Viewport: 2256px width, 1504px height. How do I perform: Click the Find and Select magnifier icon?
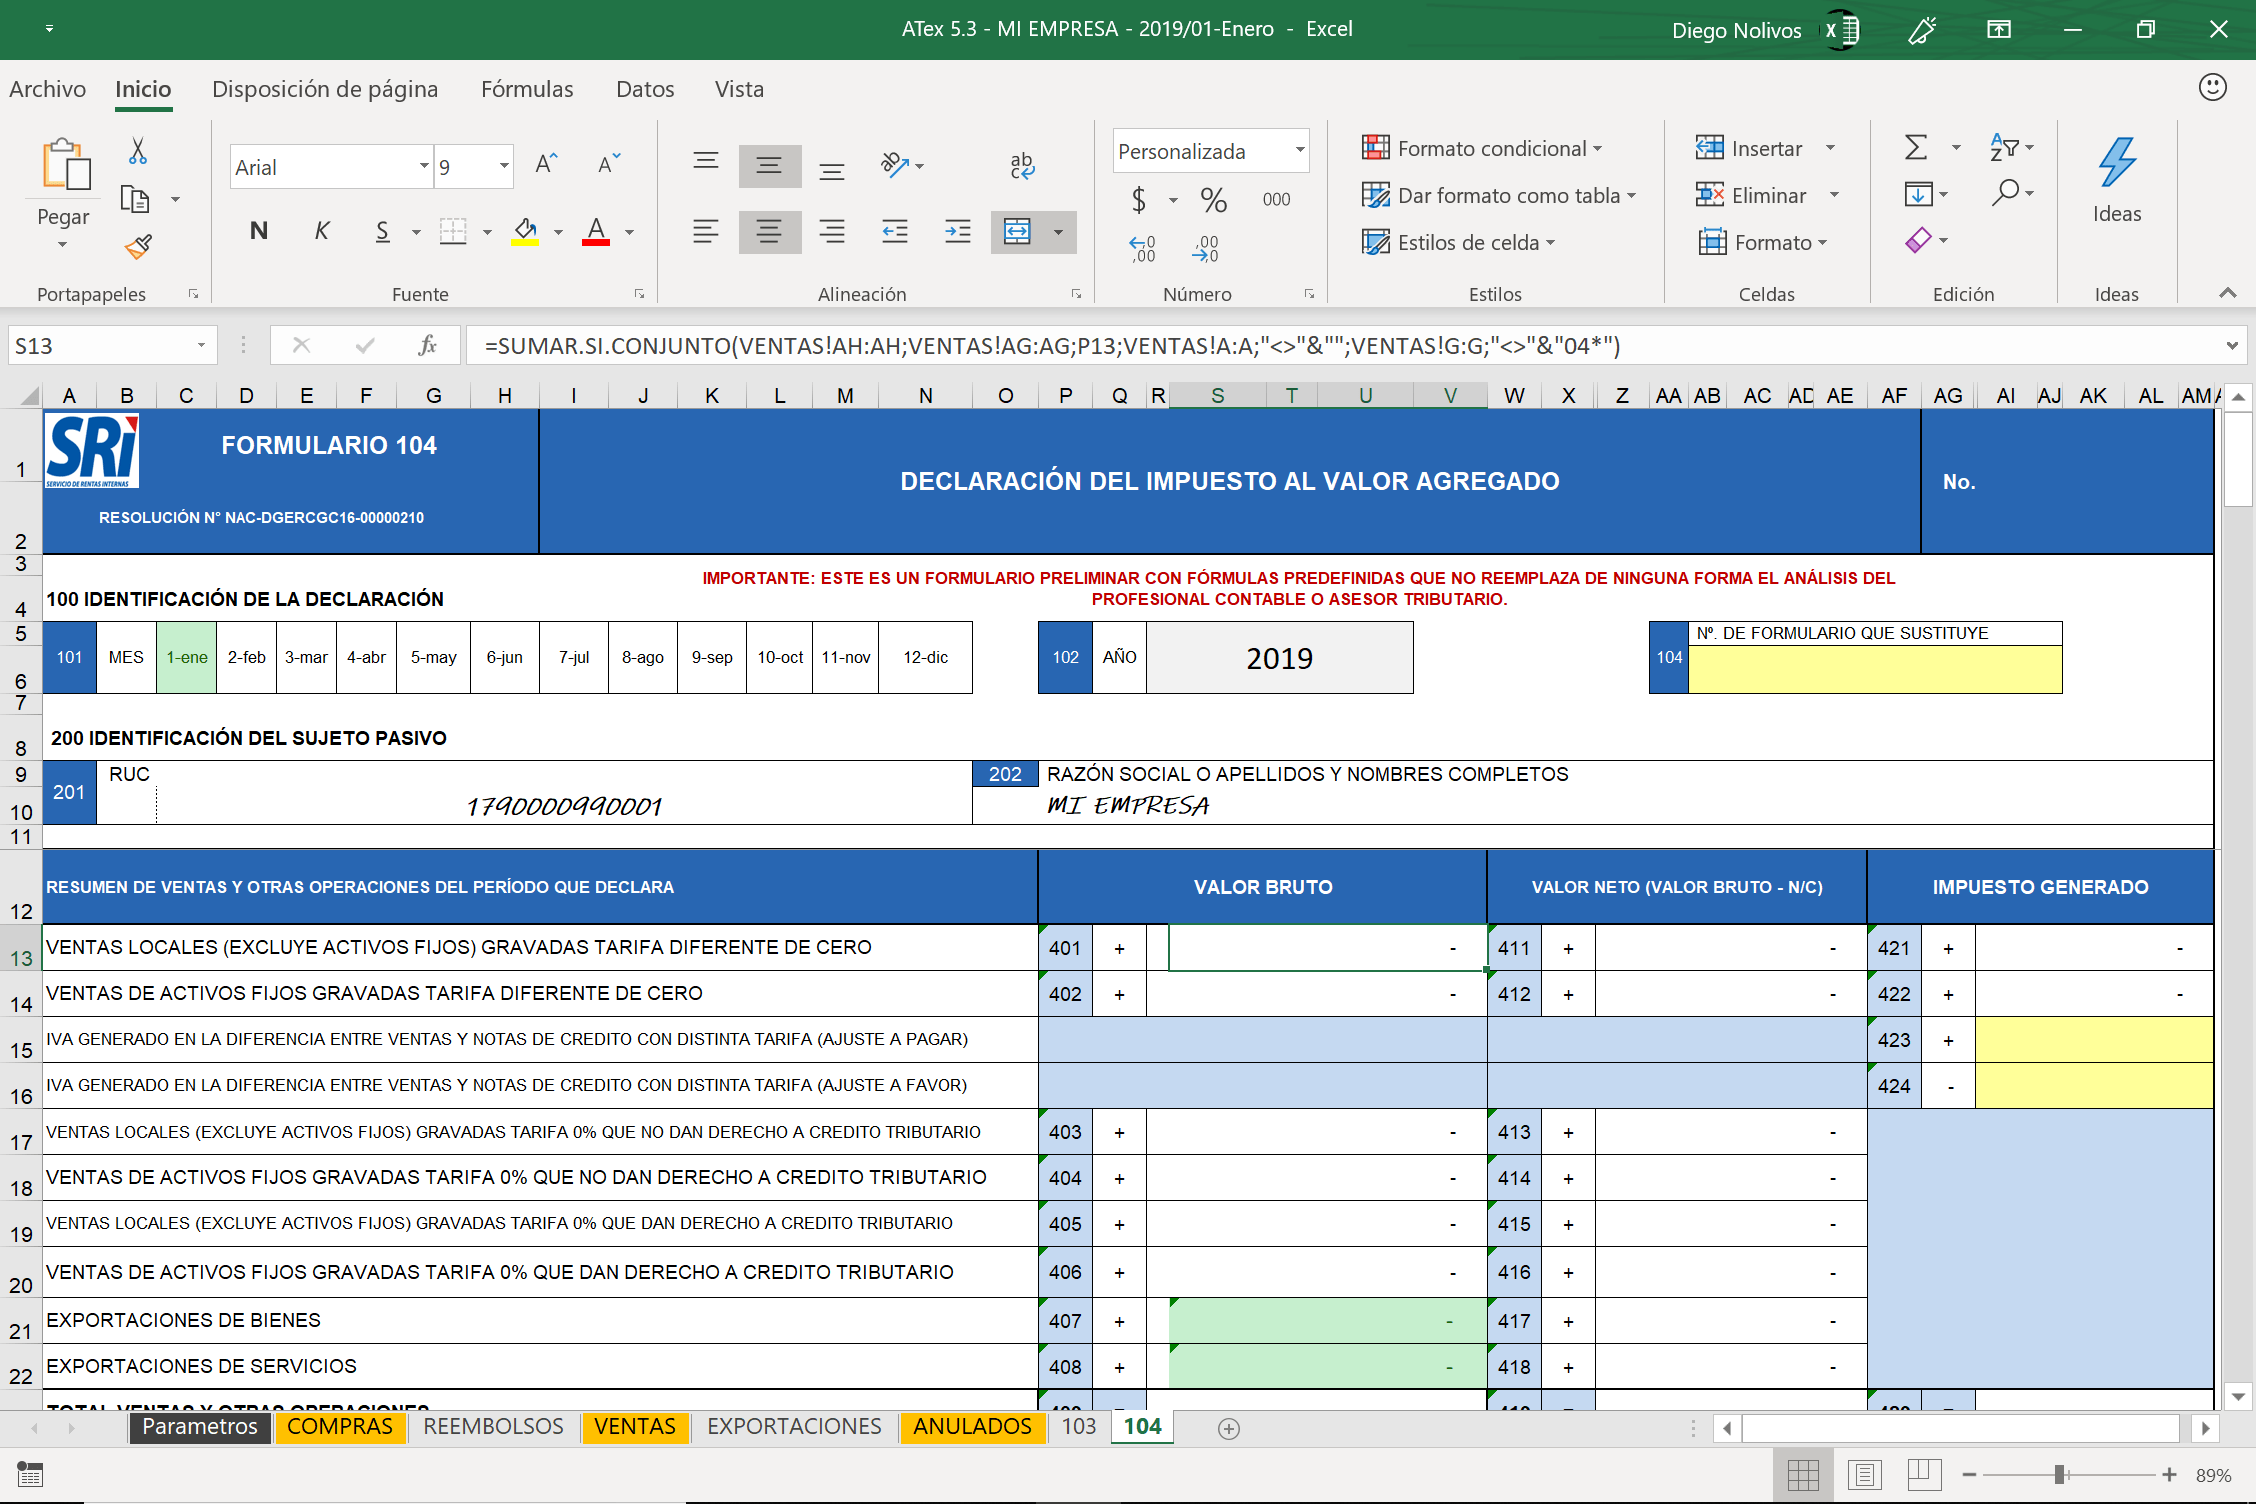point(2005,193)
